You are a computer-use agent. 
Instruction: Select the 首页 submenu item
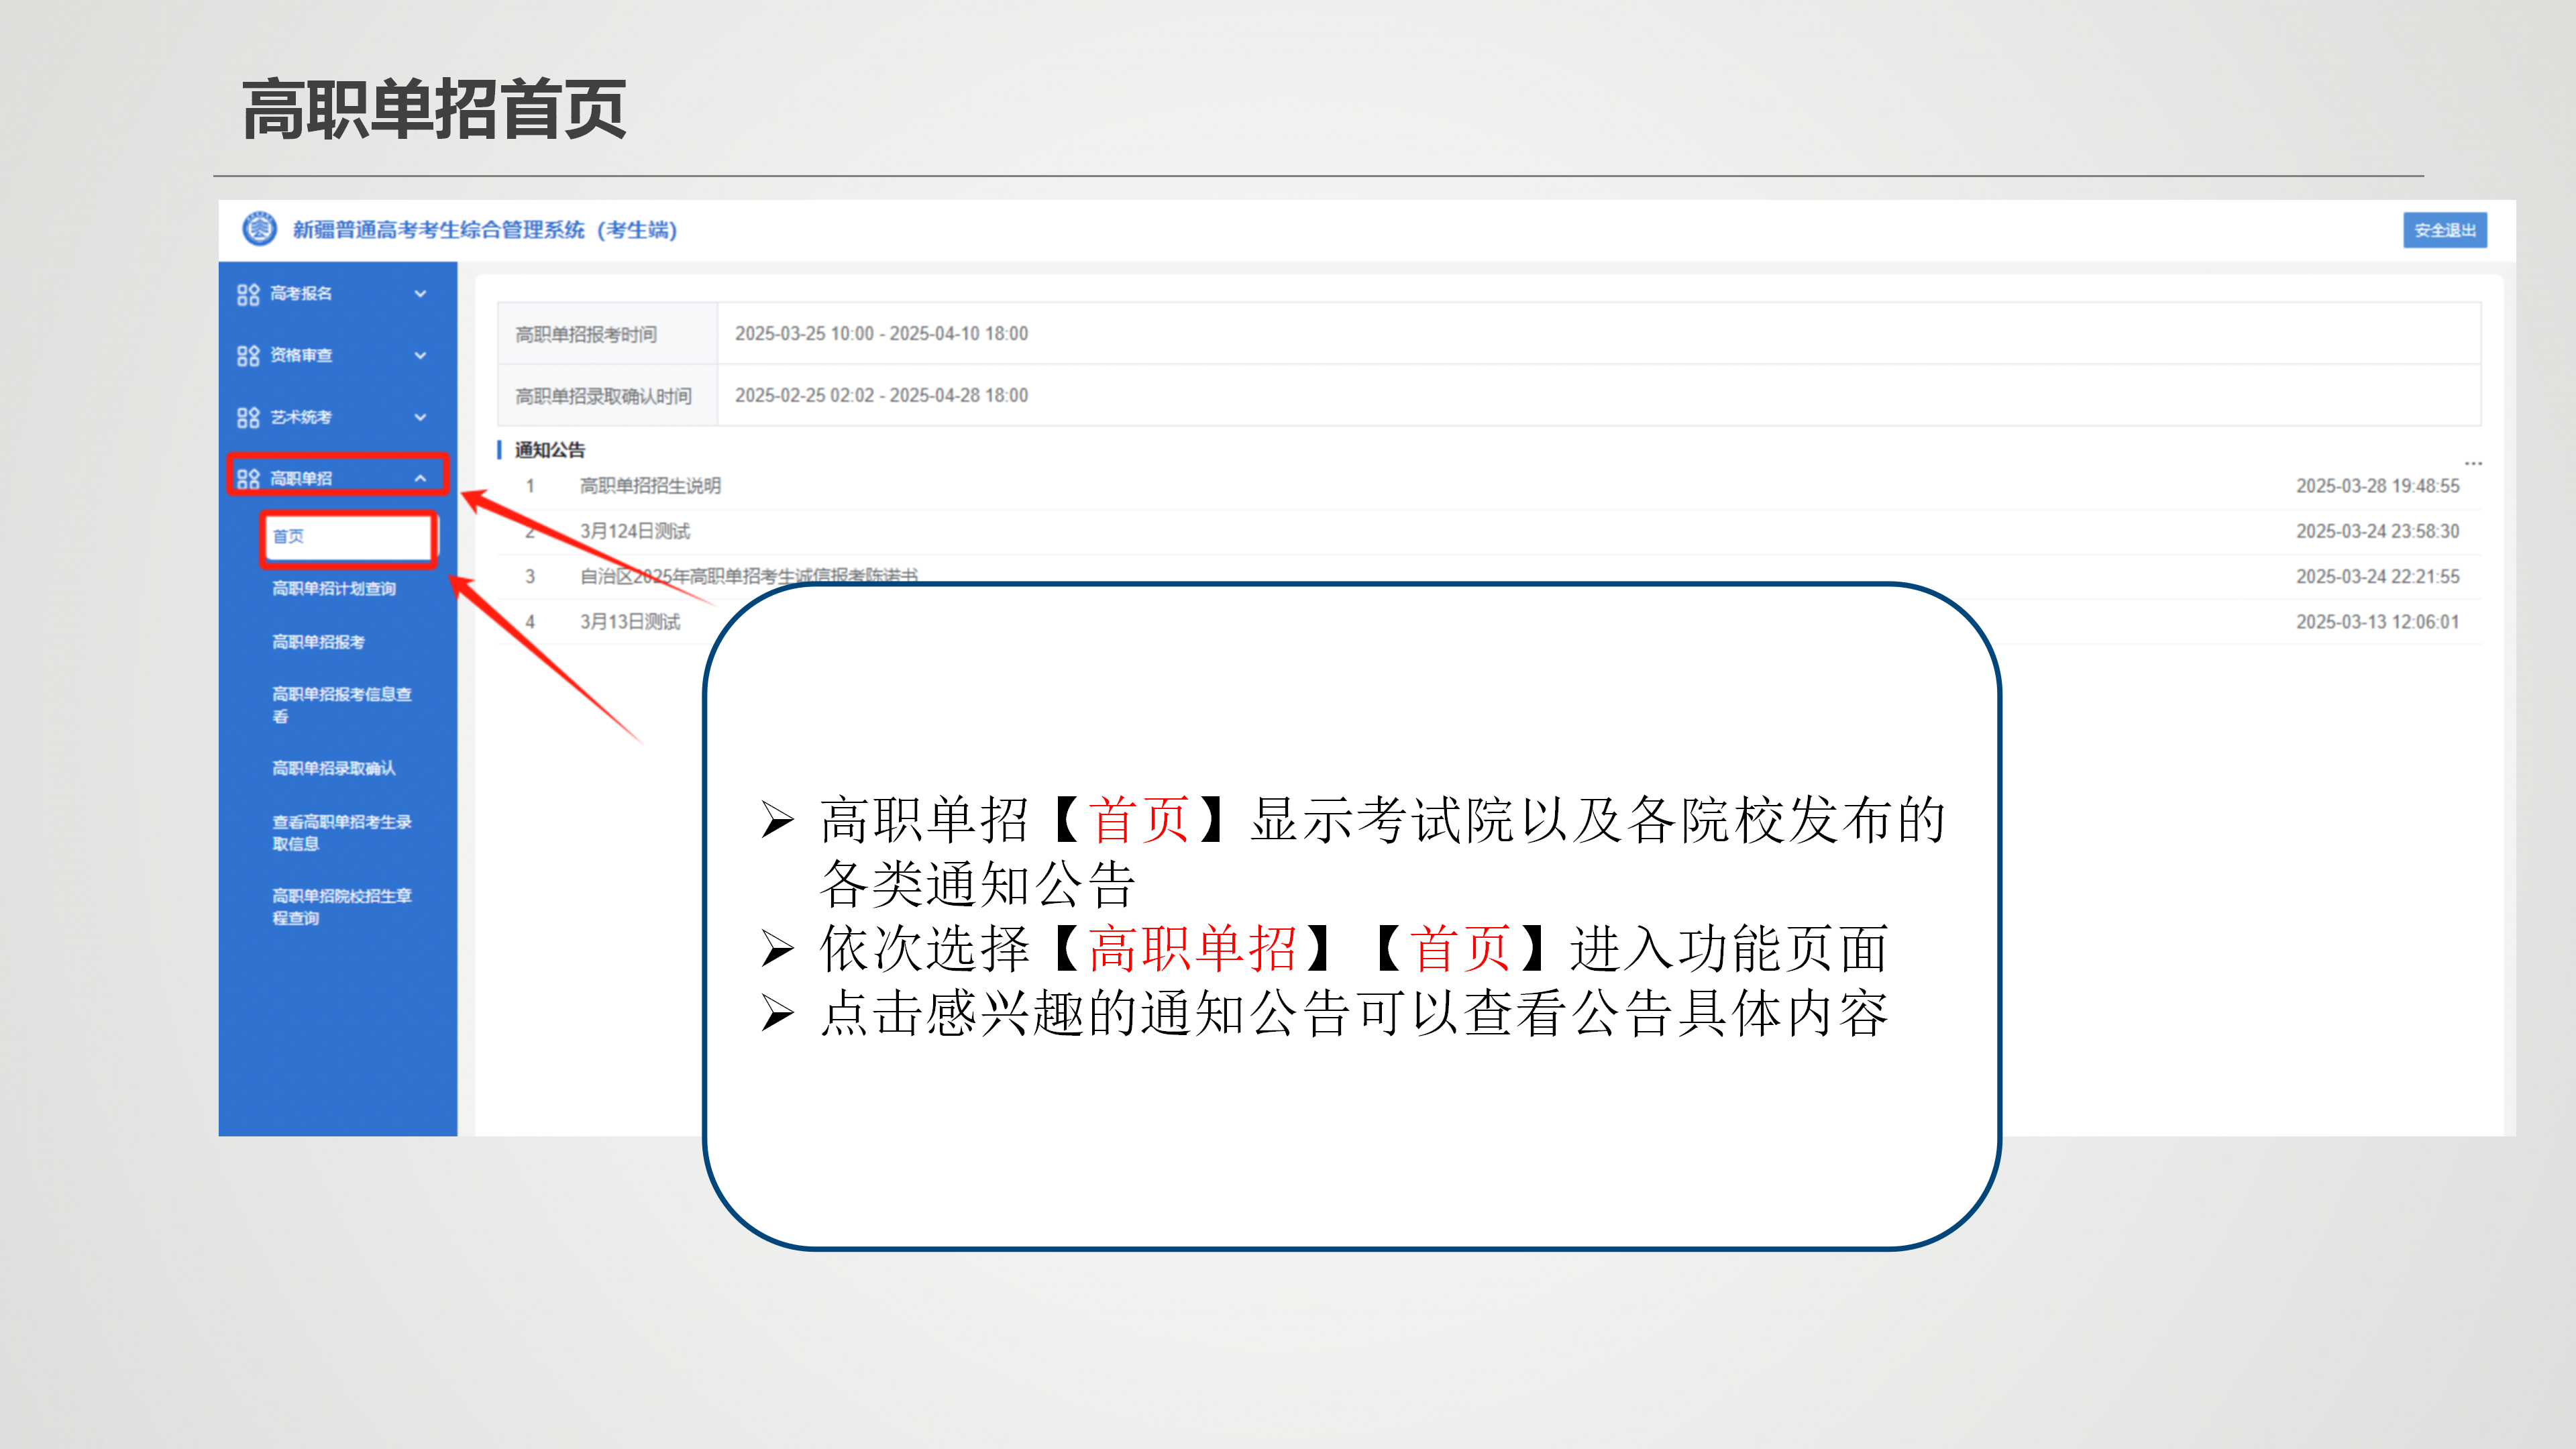[289, 537]
